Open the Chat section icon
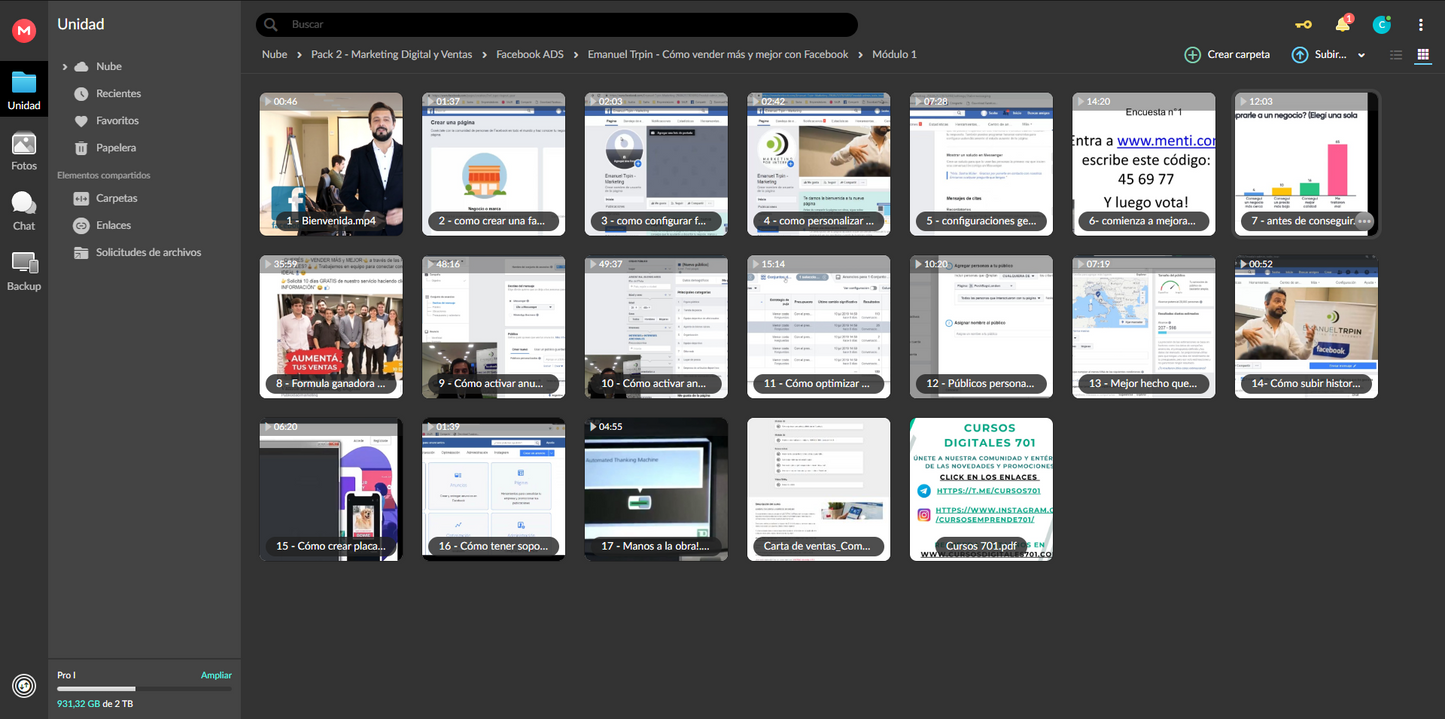This screenshot has width=1445, height=719. click(24, 204)
